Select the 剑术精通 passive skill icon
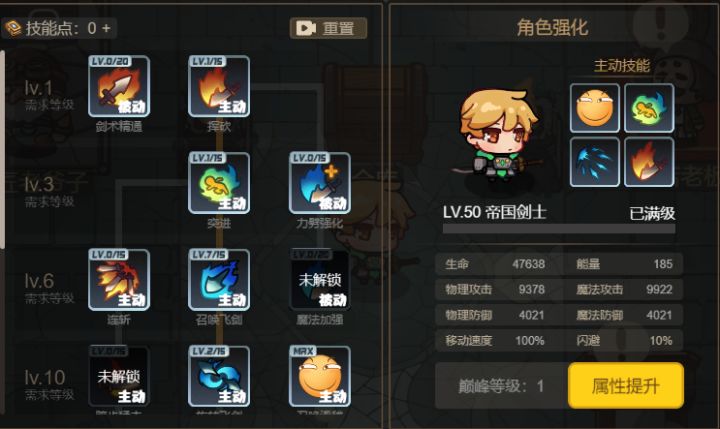This screenshot has width=720, height=429. [x=119, y=86]
